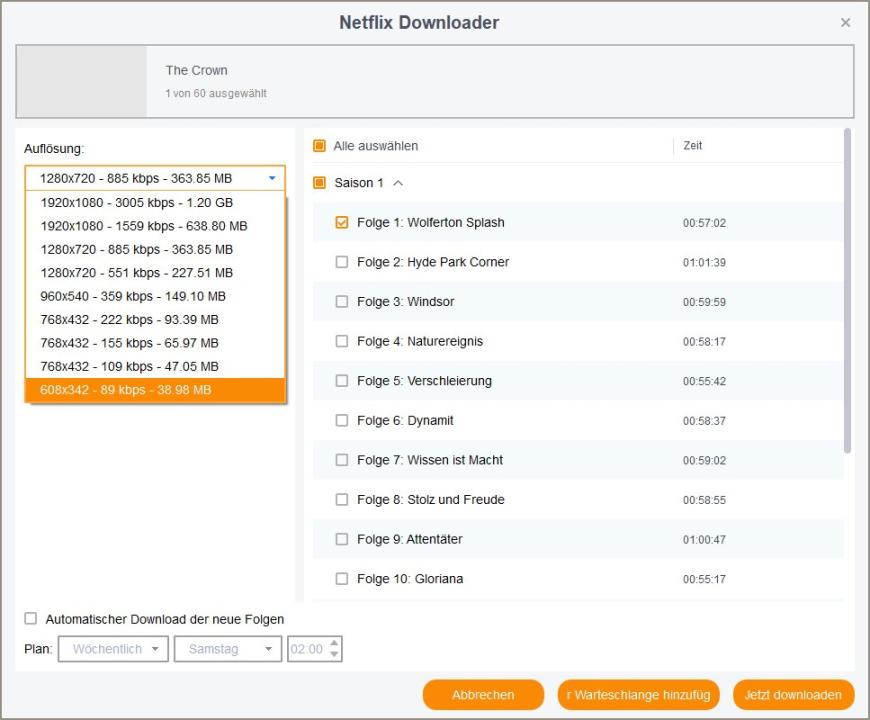Uncheck Folge 1: Wolferton Splash
Image resolution: width=870 pixels, height=720 pixels.
(x=342, y=223)
